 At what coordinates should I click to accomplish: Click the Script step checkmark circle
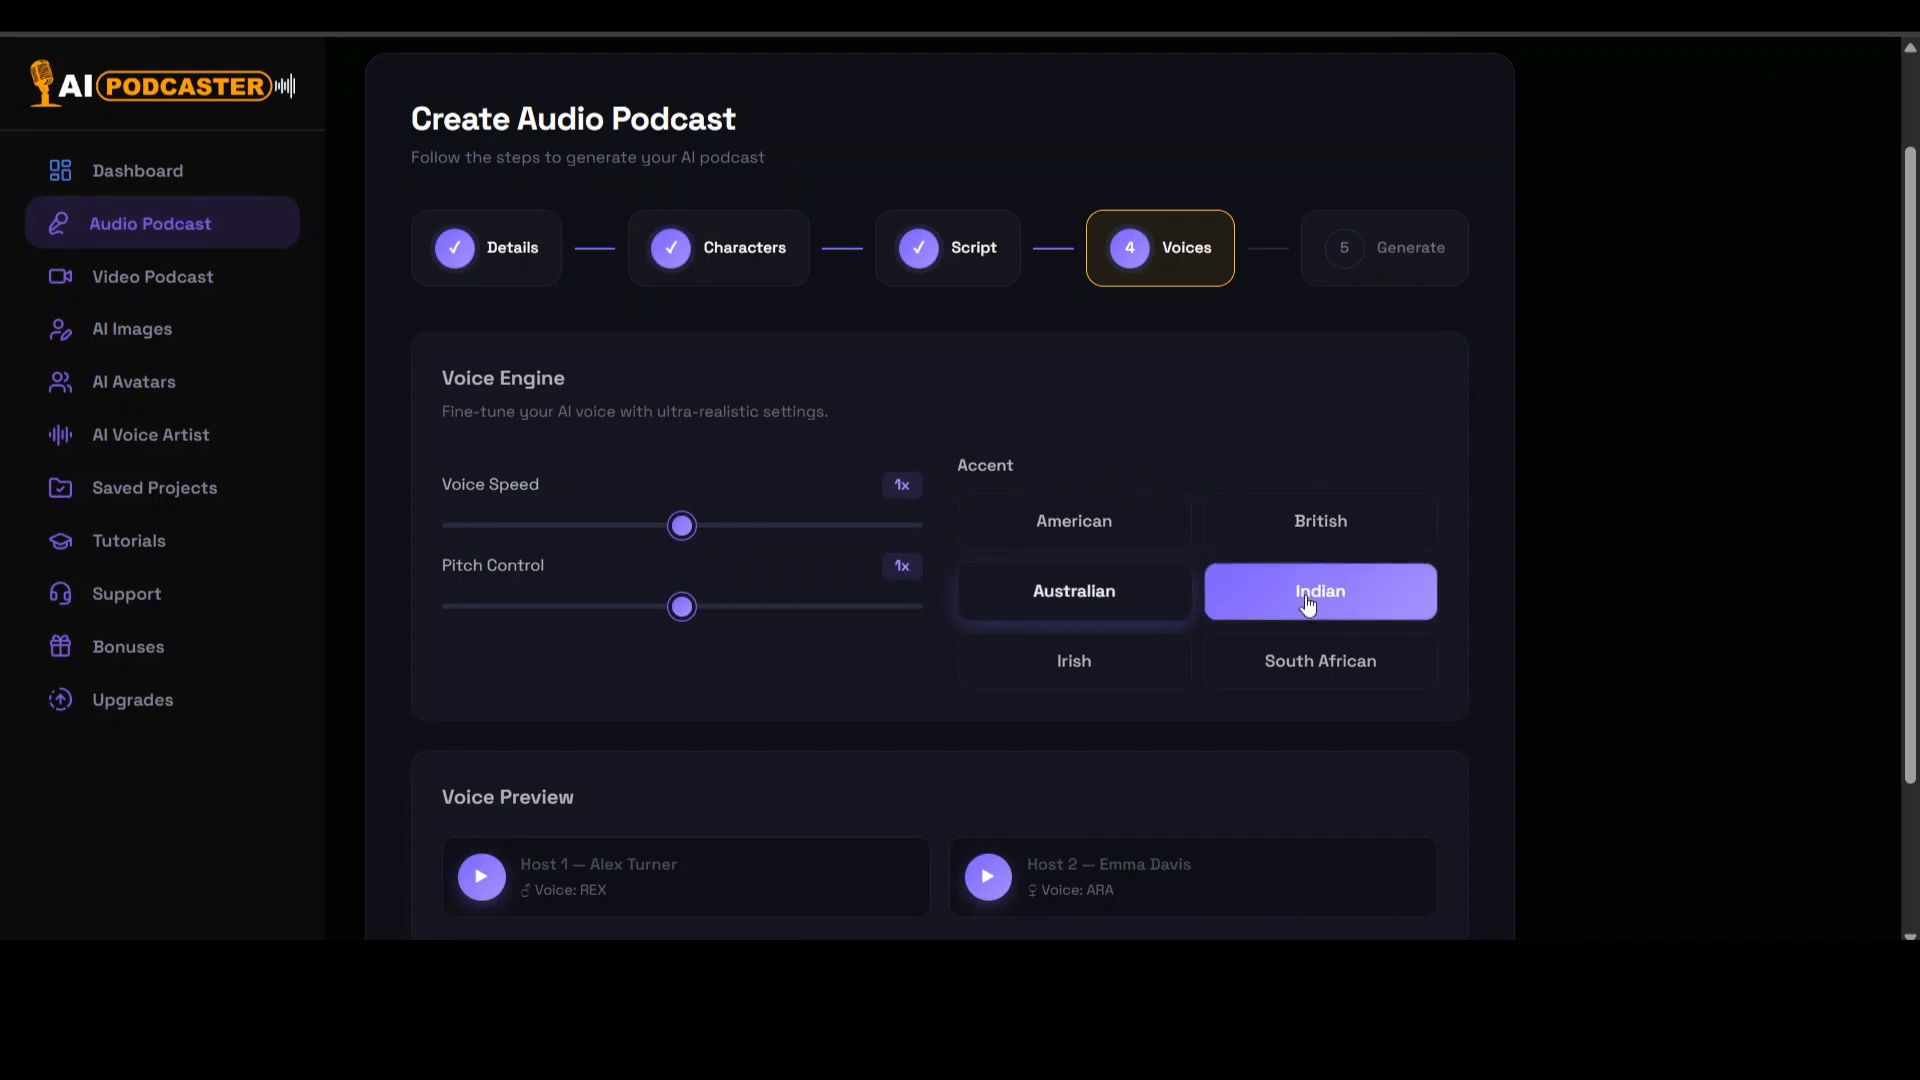point(919,248)
